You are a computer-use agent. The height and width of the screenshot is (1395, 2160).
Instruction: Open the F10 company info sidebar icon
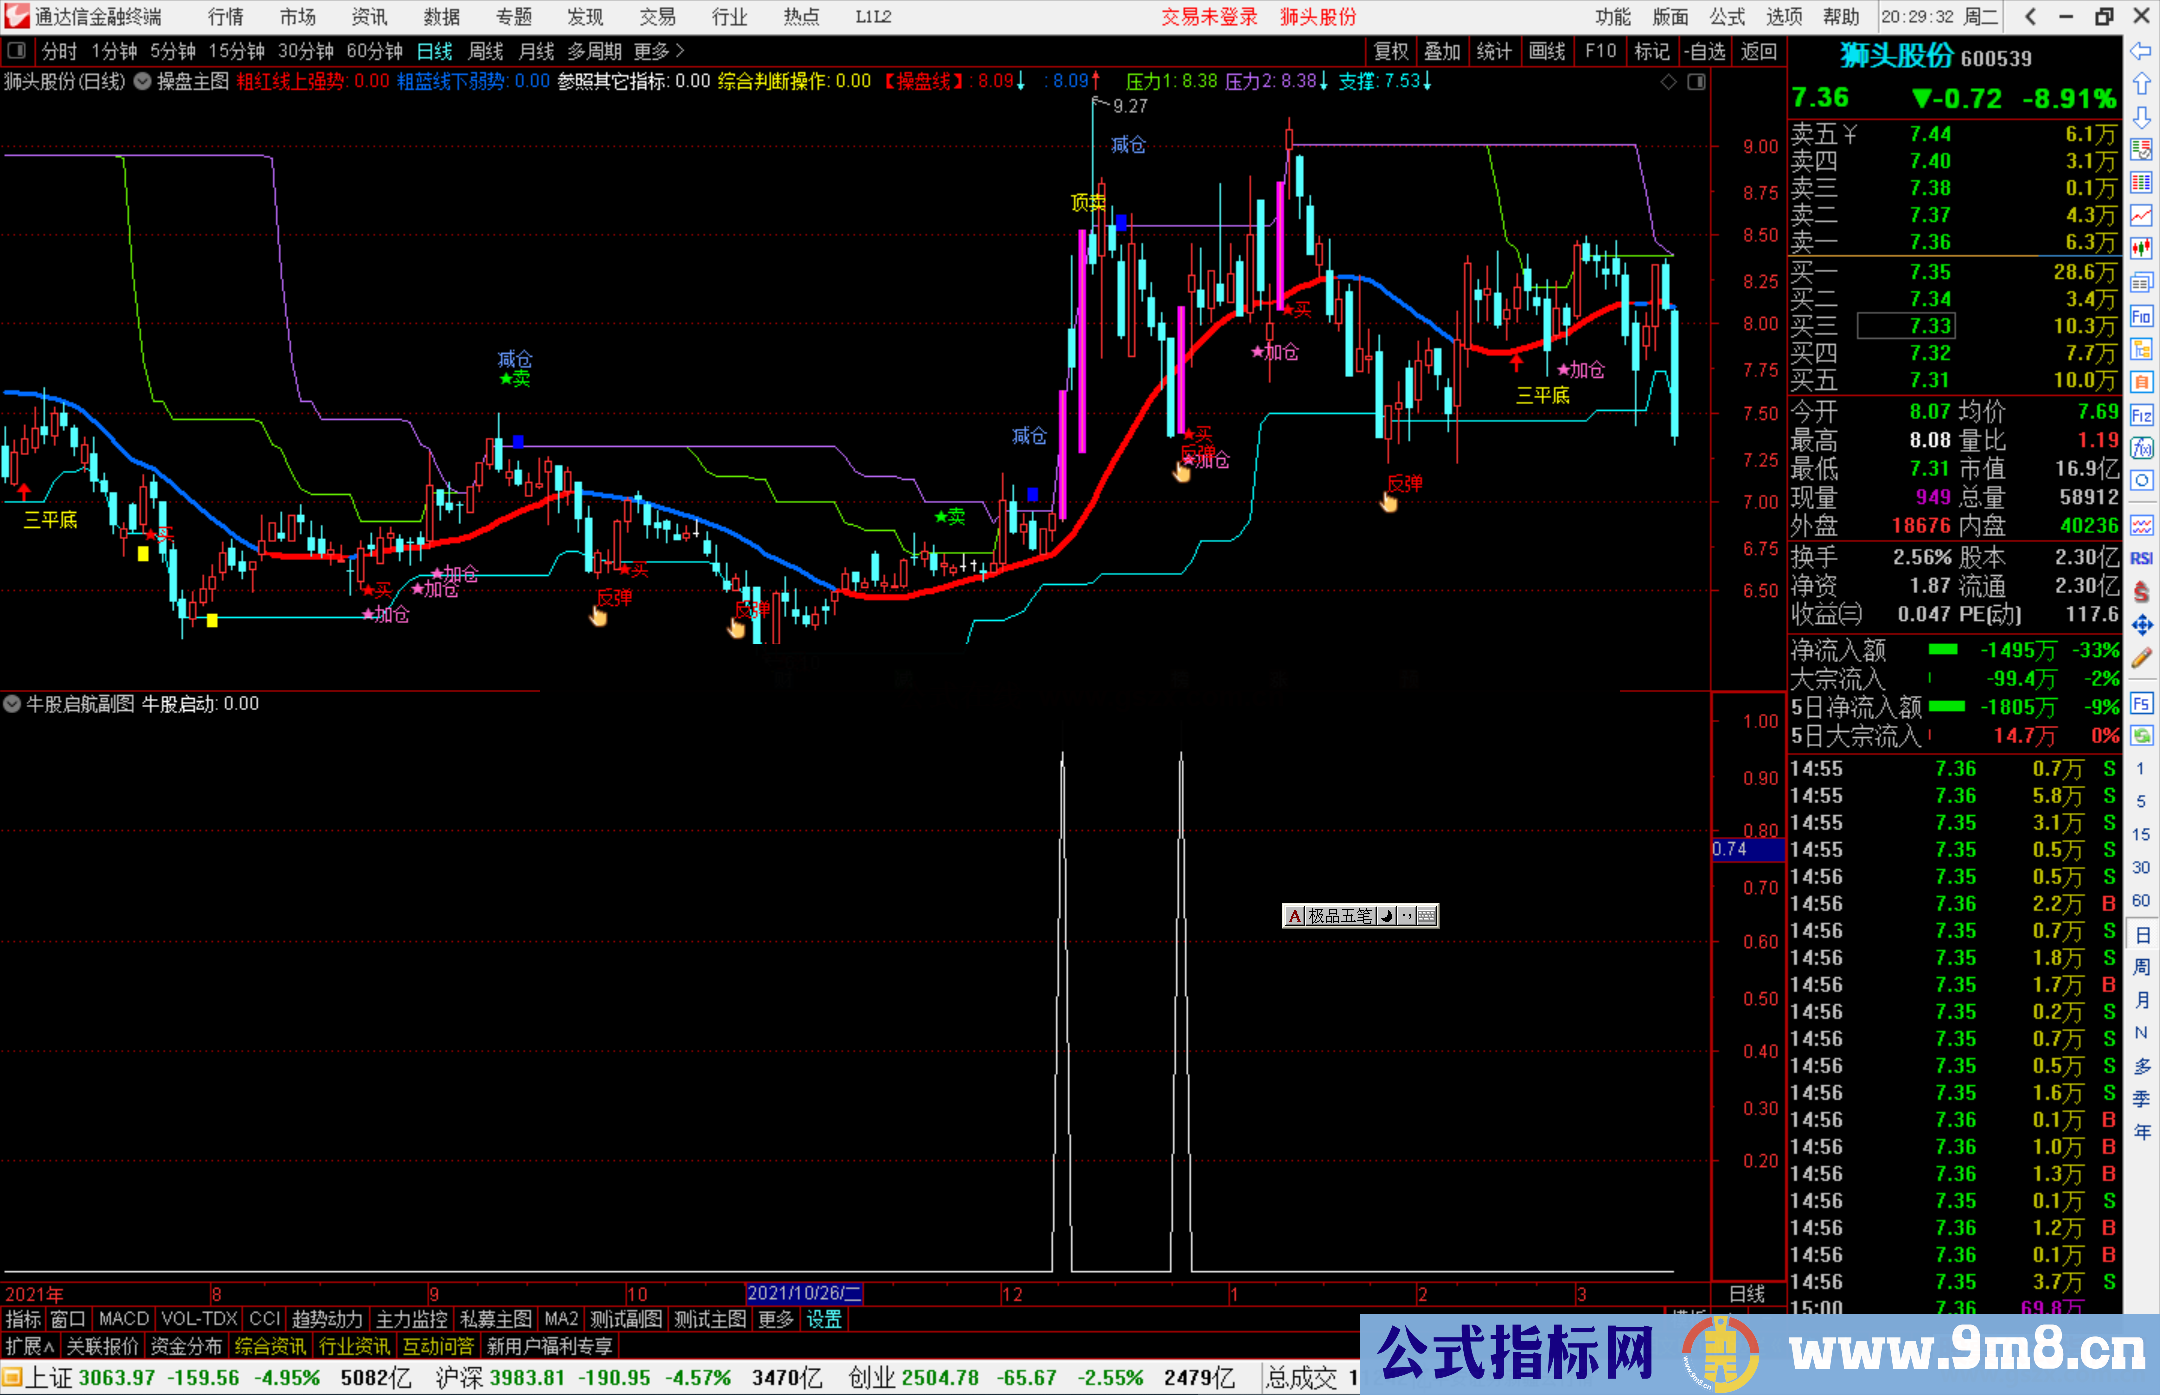coord(2141,316)
